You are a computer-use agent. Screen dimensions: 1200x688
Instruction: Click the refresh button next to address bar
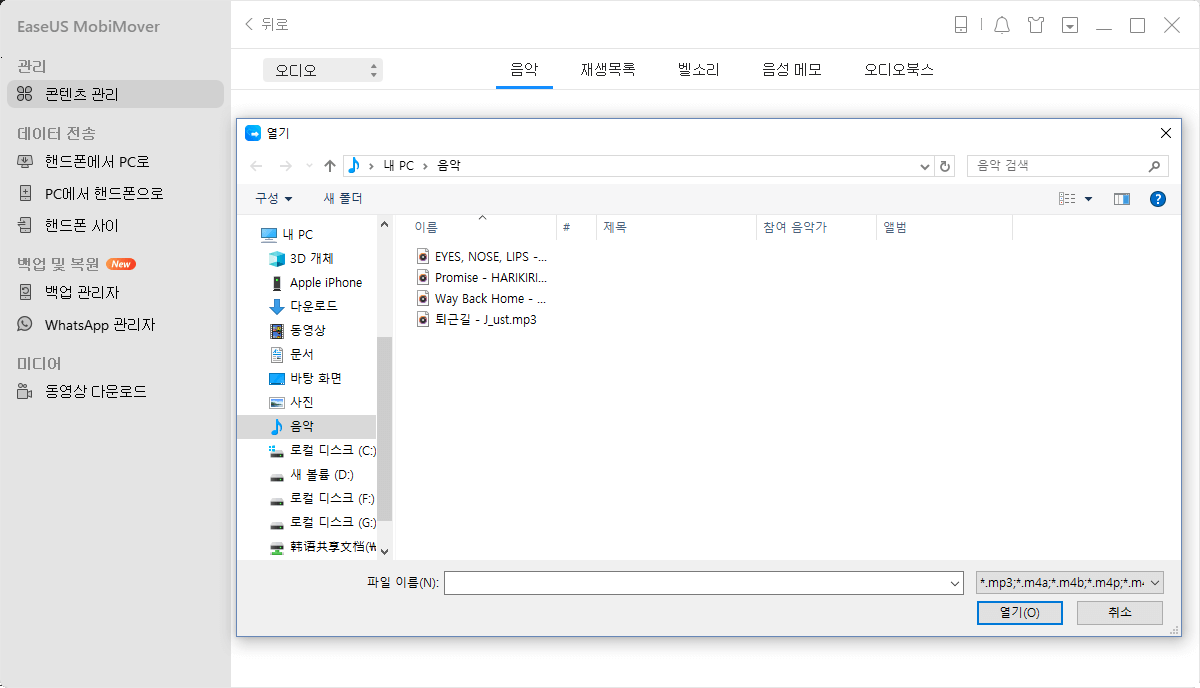point(946,166)
